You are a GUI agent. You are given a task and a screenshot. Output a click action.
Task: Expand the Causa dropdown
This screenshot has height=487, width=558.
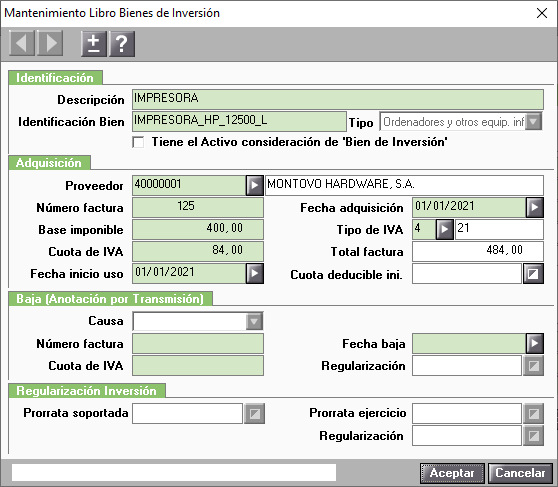[x=254, y=321]
